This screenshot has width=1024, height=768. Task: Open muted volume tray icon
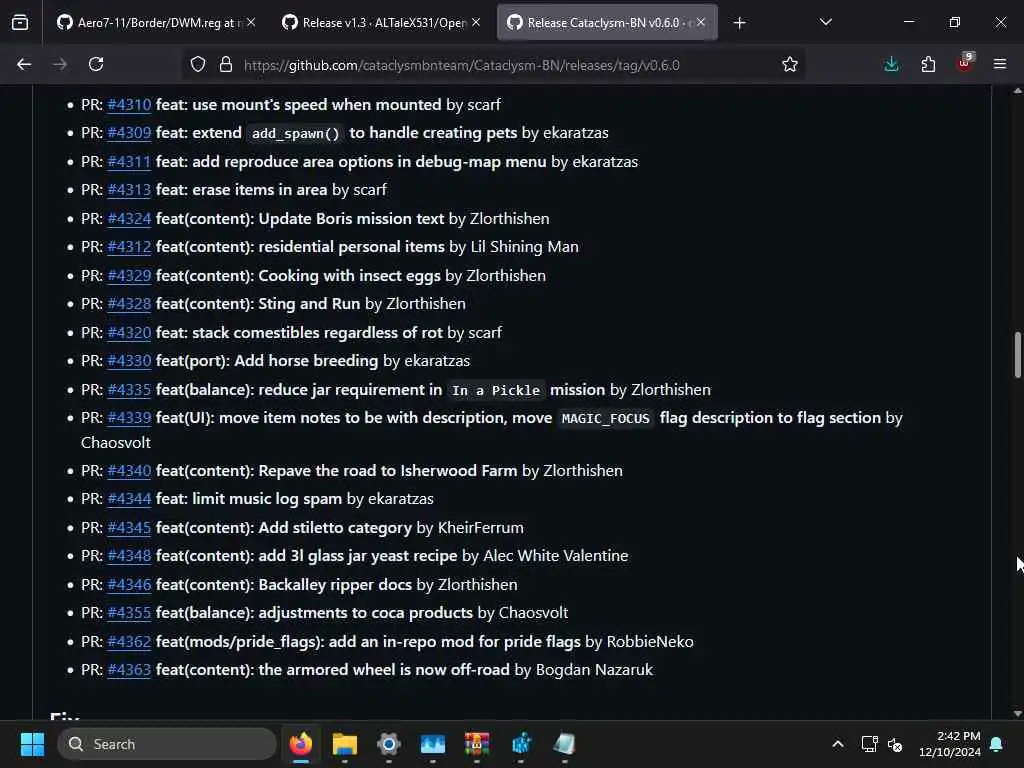pos(895,744)
